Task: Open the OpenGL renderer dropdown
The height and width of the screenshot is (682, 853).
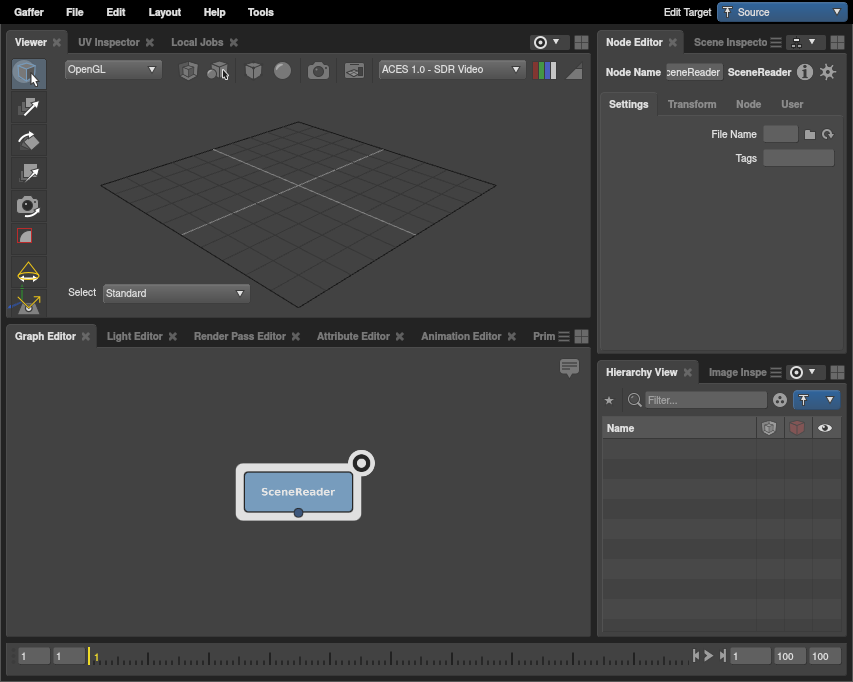Action: (x=112, y=70)
